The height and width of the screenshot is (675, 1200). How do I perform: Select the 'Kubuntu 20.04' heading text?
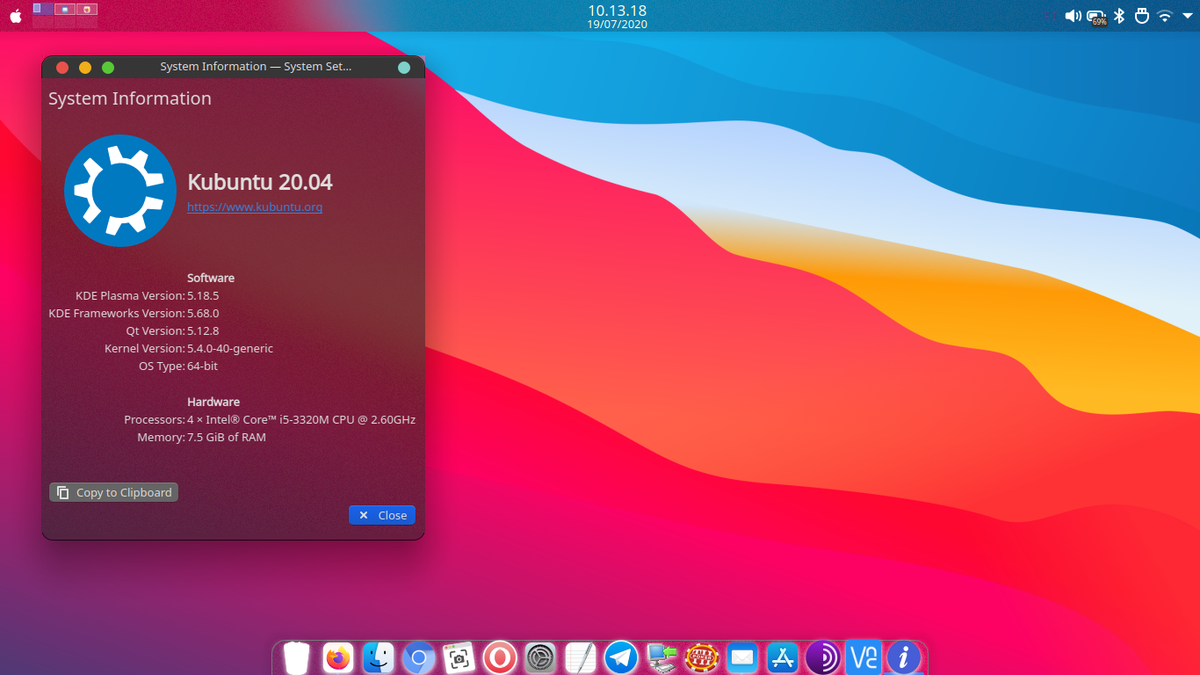click(x=260, y=182)
